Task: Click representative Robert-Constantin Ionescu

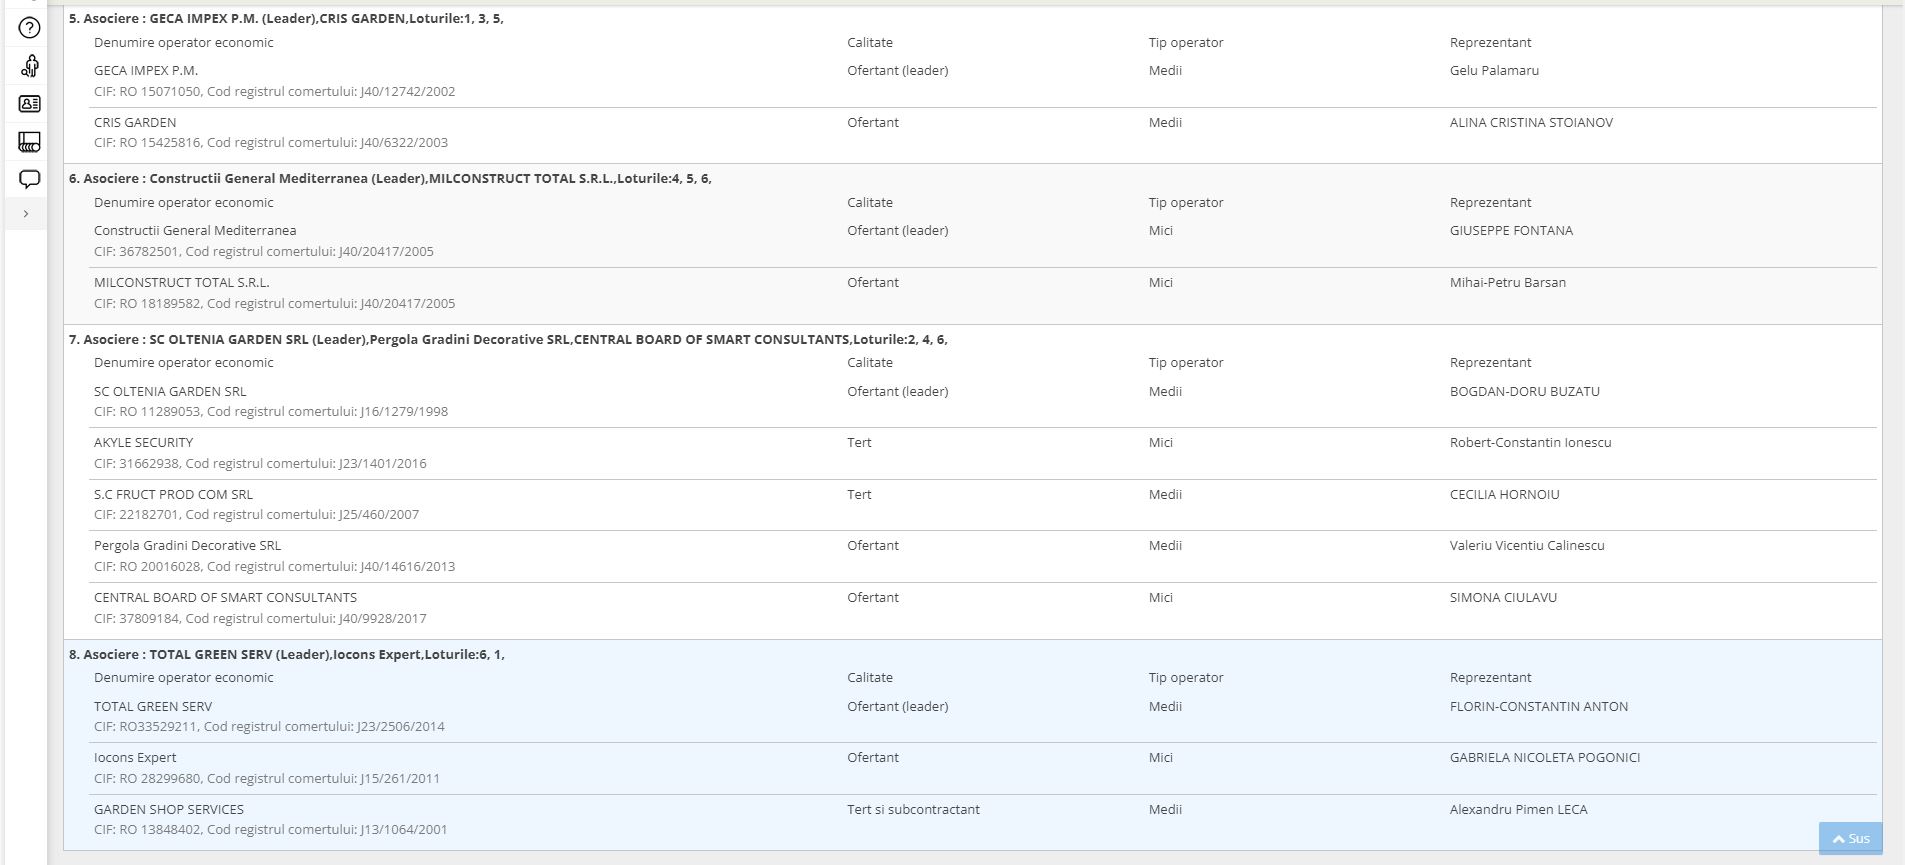Action: click(x=1531, y=442)
